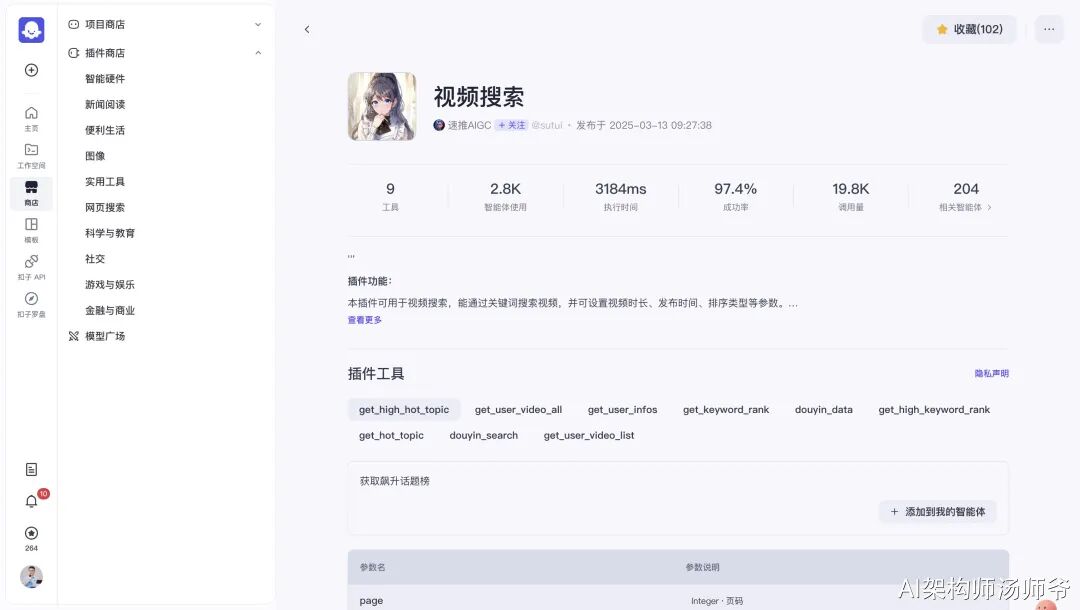Click the page parameter row

[678, 600]
